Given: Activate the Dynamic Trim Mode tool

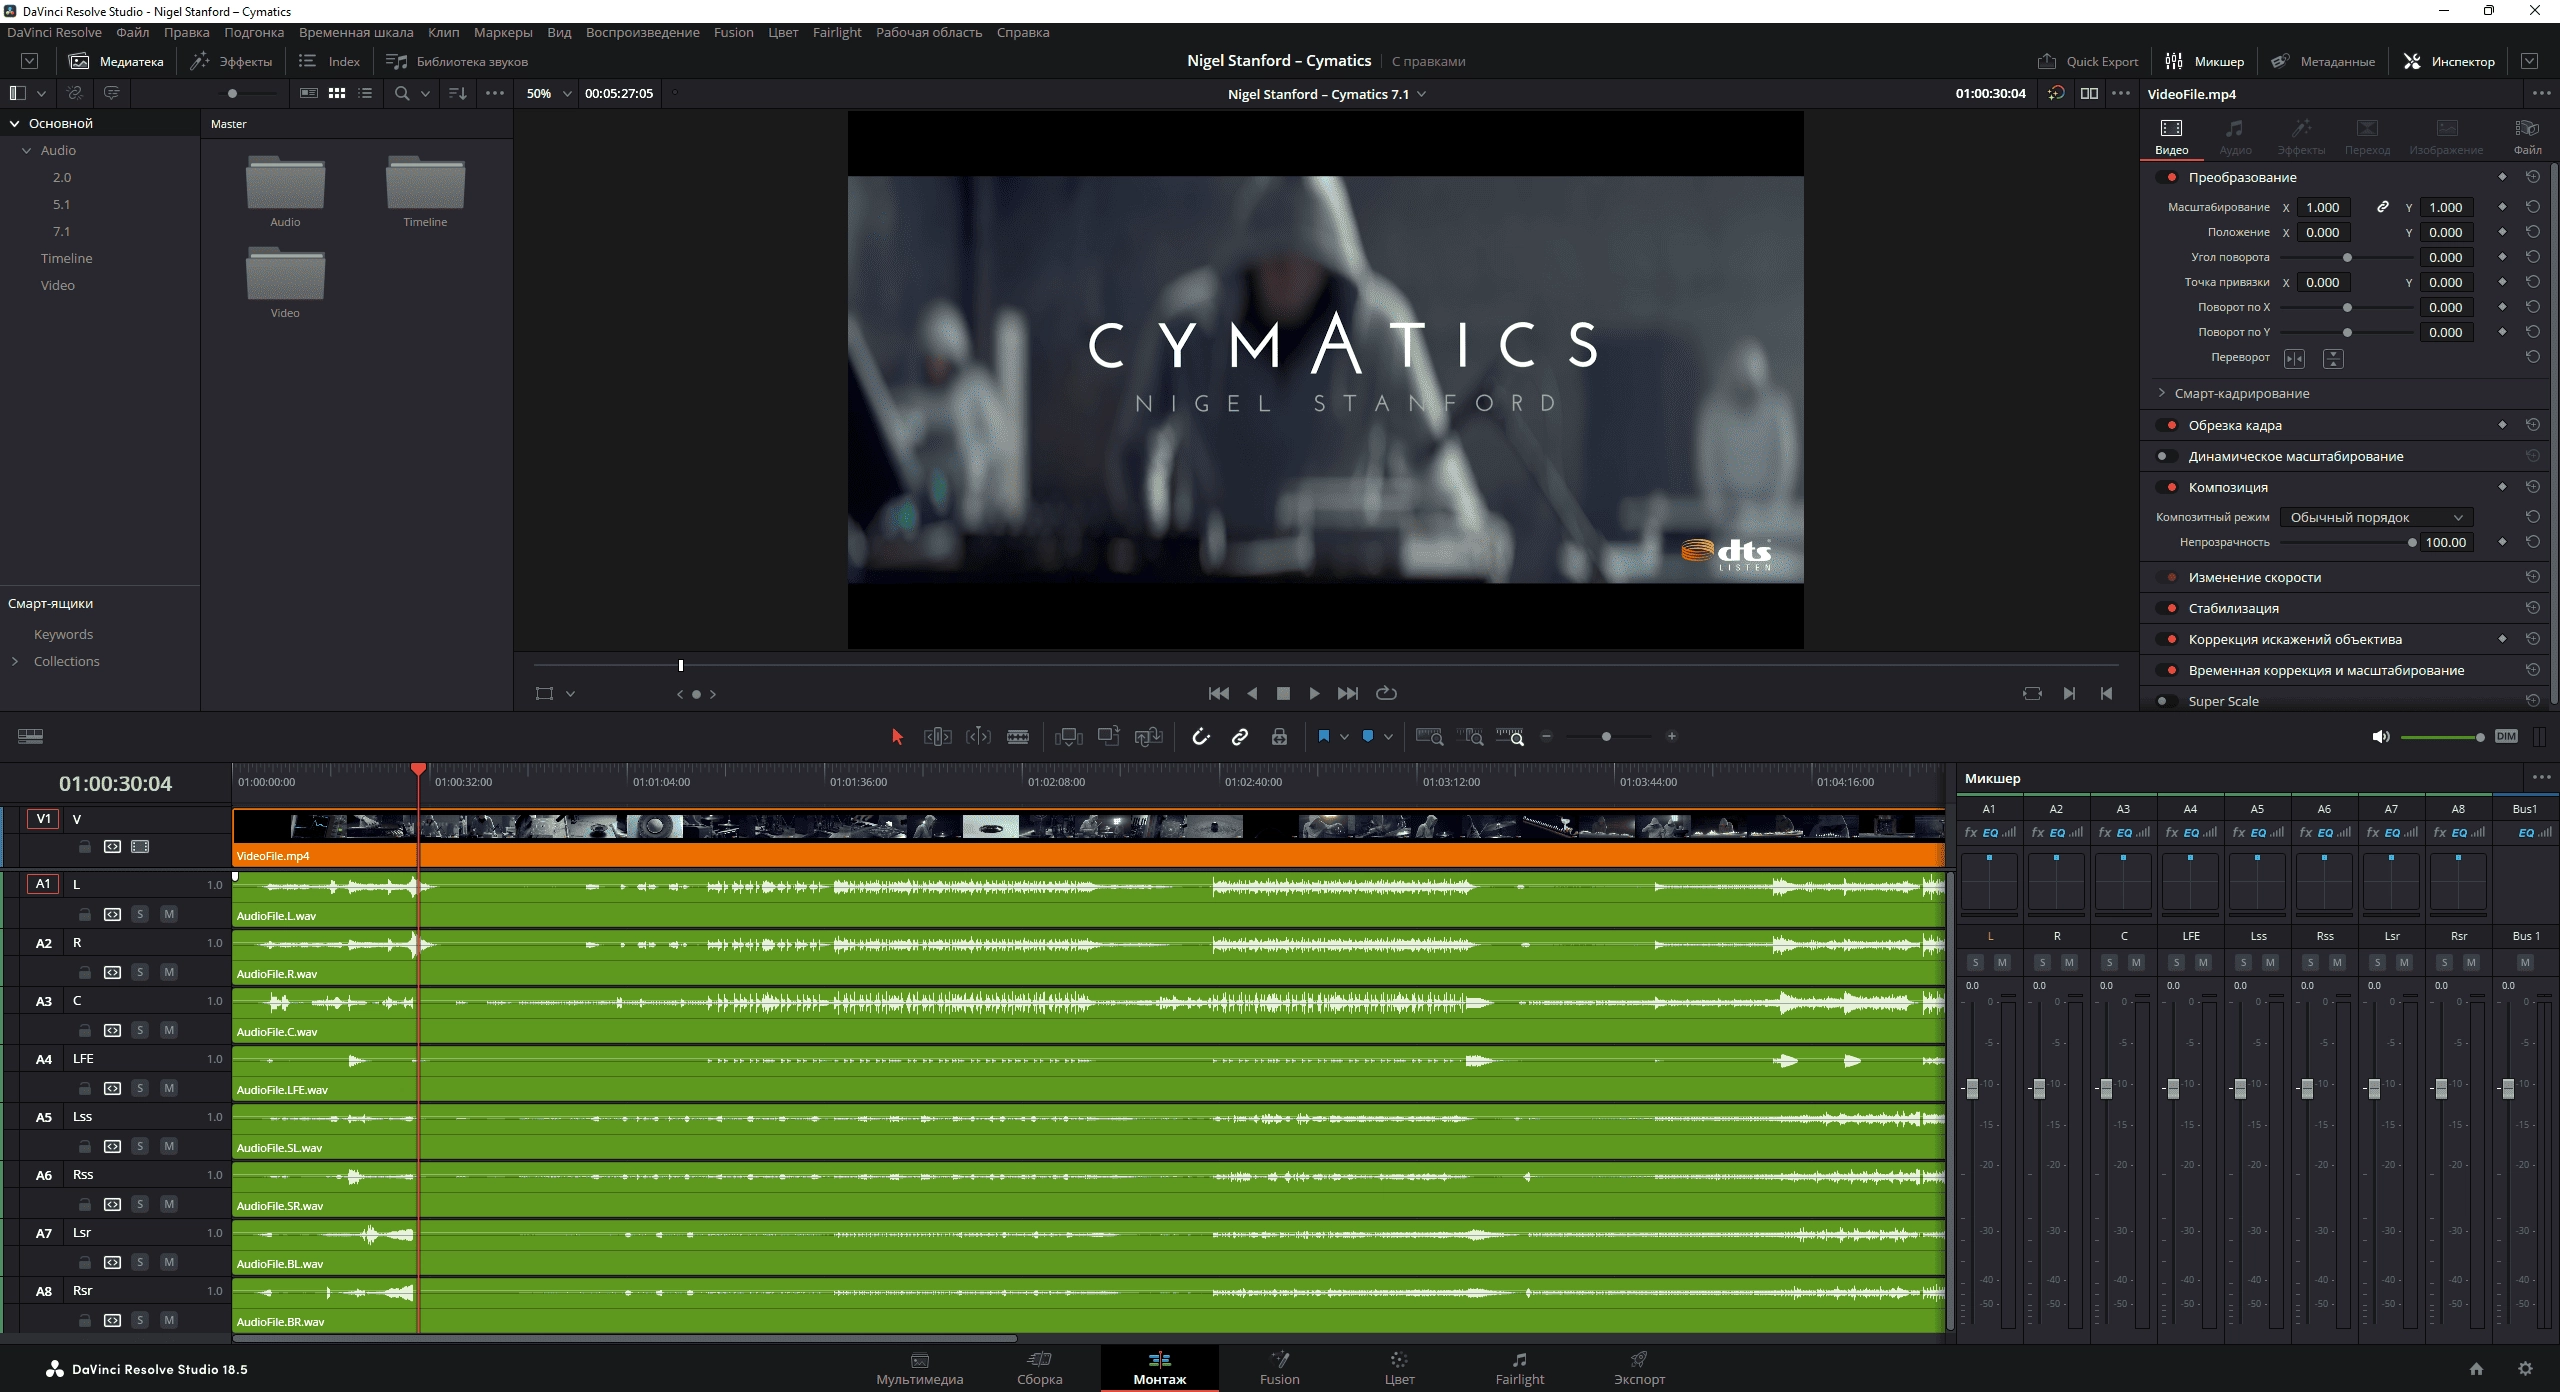Looking at the screenshot, I should coord(978,737).
